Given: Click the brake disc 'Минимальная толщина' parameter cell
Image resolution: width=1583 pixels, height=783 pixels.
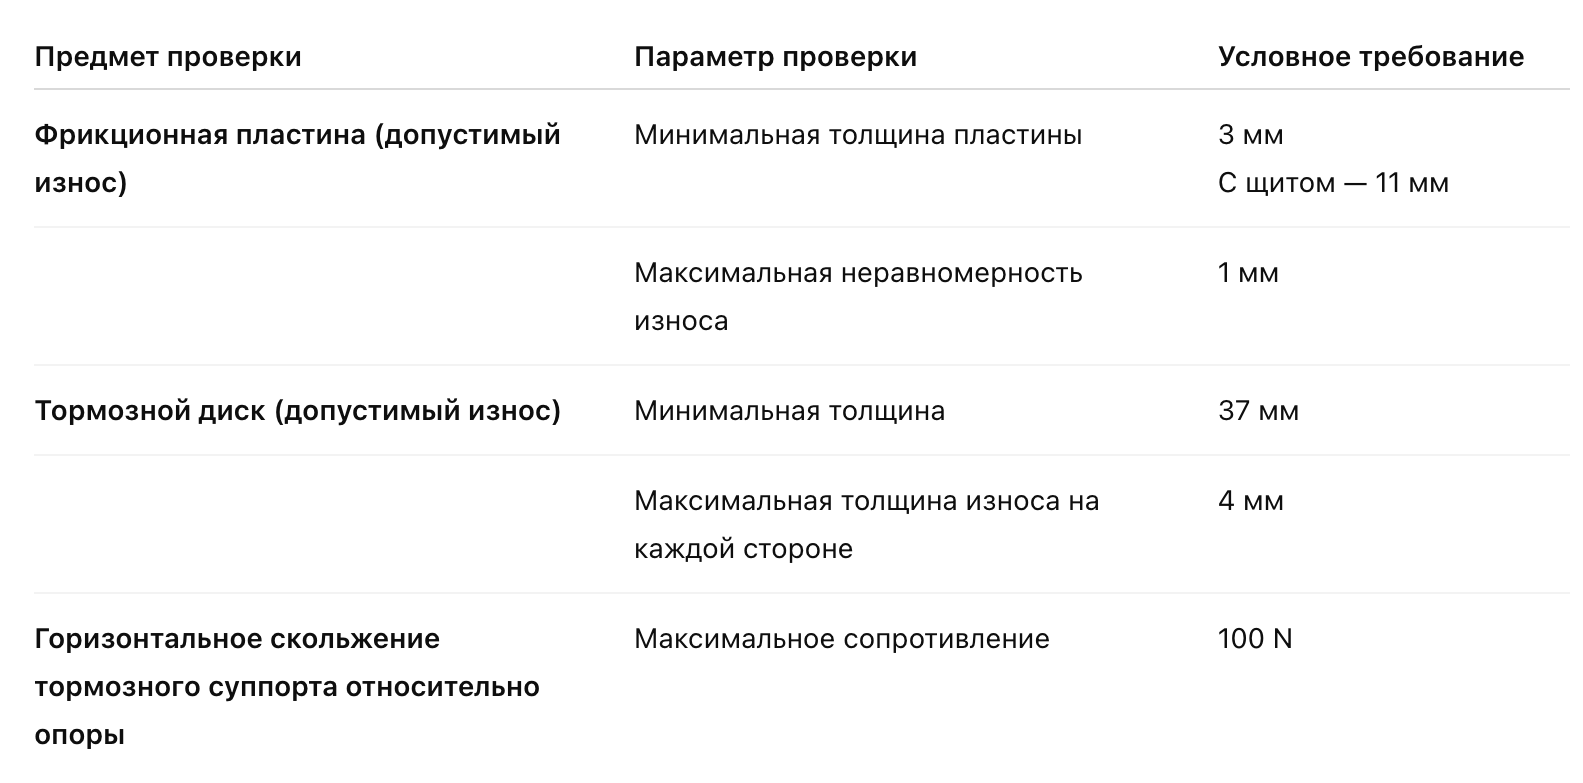Looking at the screenshot, I should pos(789,411).
